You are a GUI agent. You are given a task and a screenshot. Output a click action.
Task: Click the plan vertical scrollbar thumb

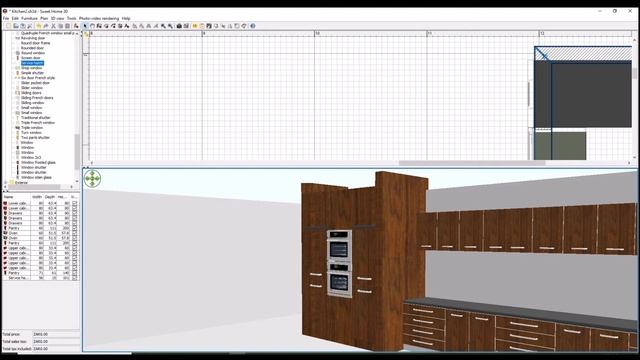pyautogui.click(x=634, y=73)
